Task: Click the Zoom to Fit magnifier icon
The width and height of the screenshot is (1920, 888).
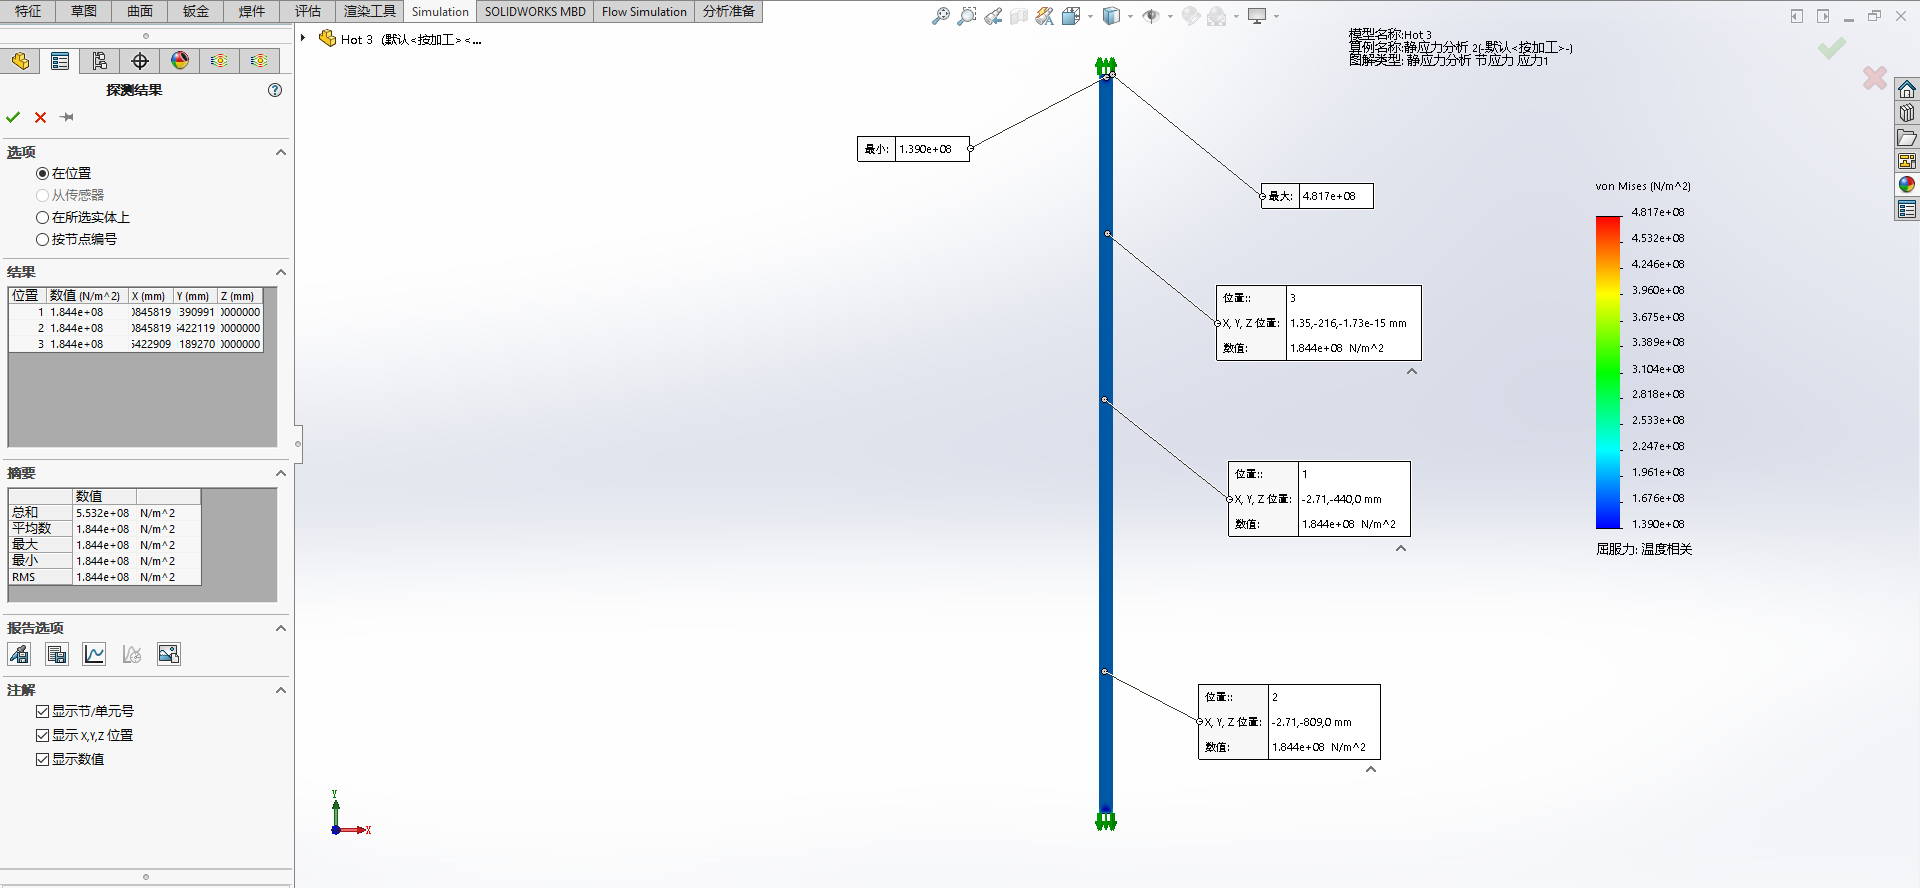Action: (940, 16)
